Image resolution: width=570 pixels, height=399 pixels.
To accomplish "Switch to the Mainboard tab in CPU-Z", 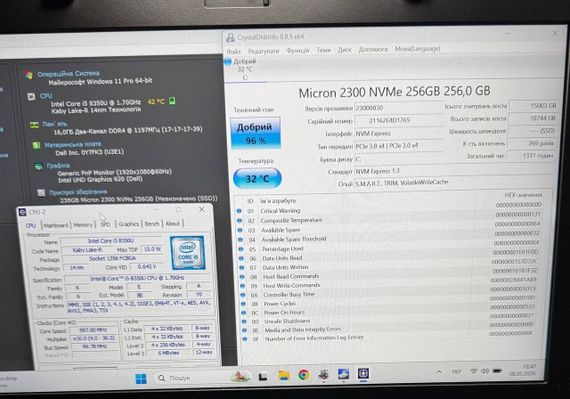I will pos(56,225).
